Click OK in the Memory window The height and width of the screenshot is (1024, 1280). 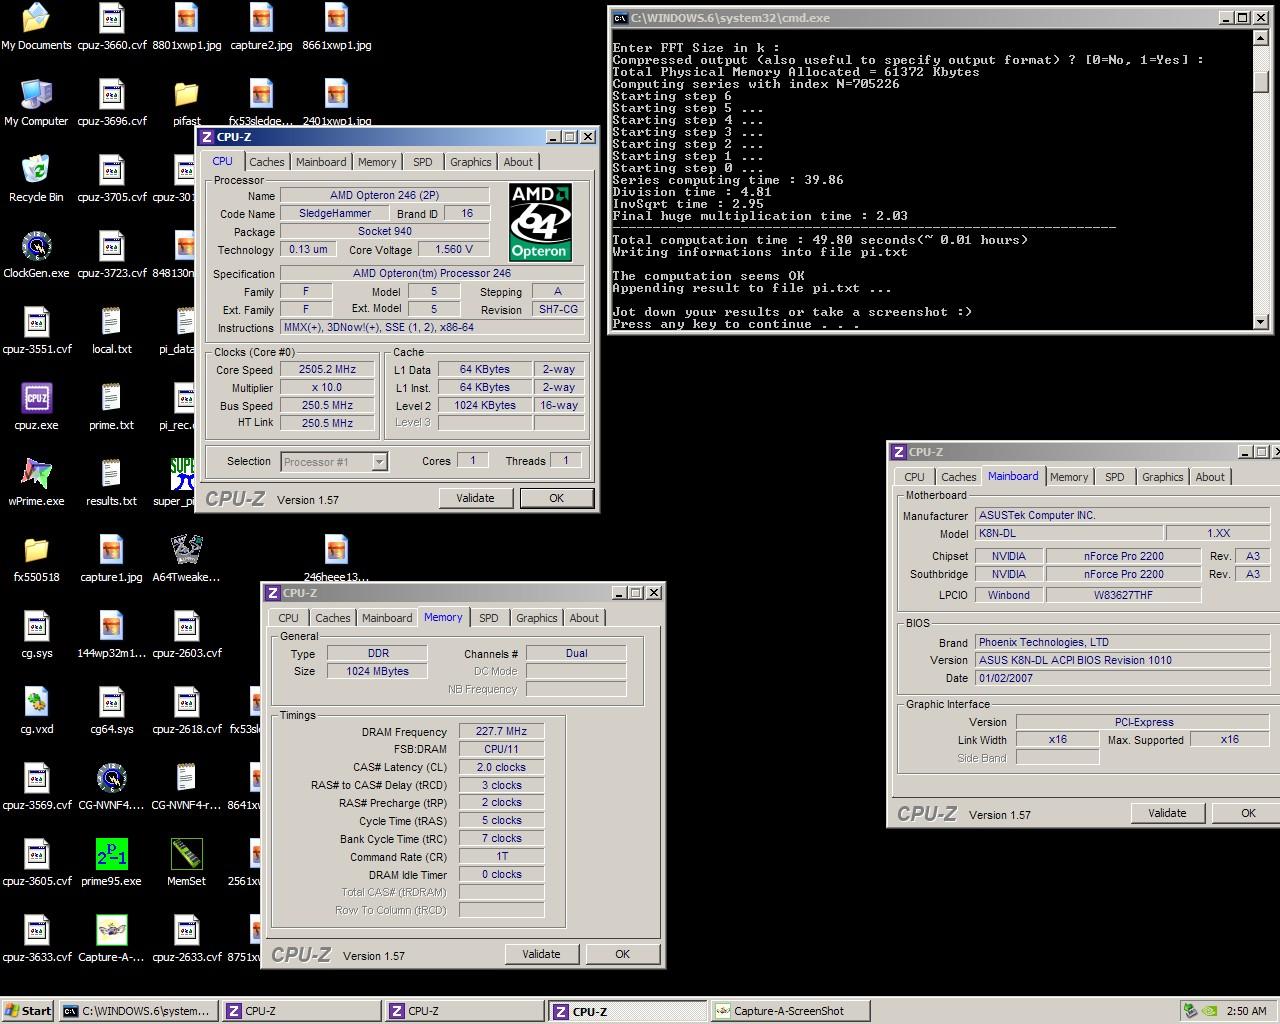pyautogui.click(x=622, y=954)
